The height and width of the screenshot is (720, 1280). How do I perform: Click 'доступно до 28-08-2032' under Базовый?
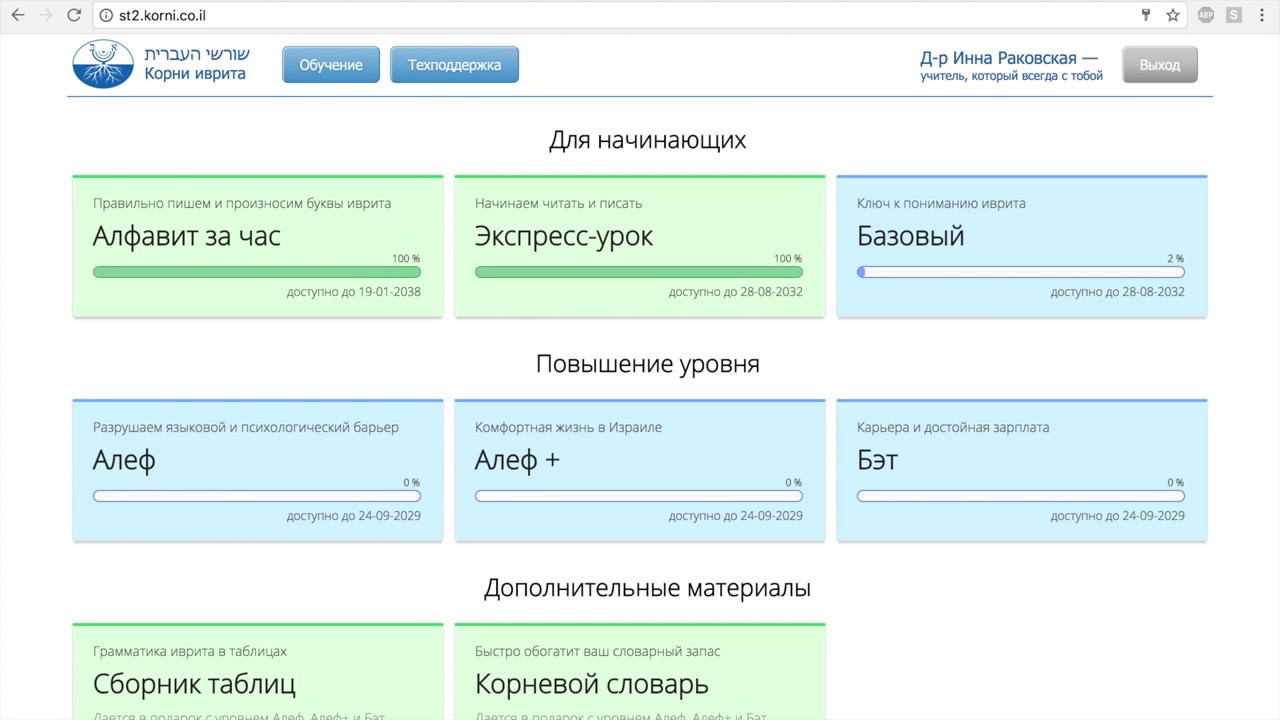pyautogui.click(x=1118, y=292)
